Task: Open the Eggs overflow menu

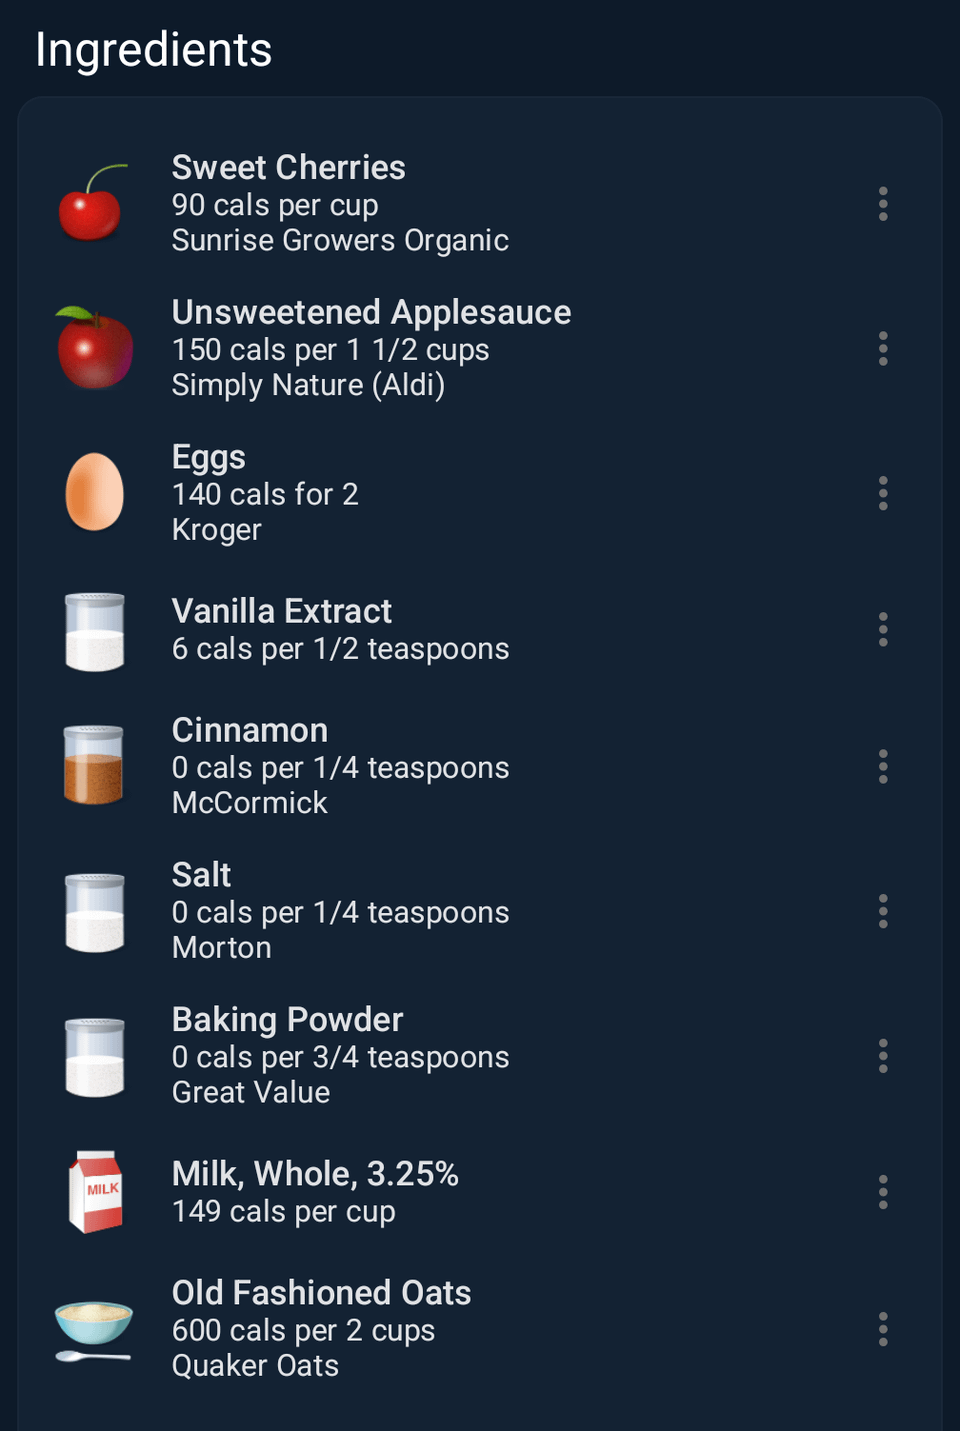Action: coord(883,494)
